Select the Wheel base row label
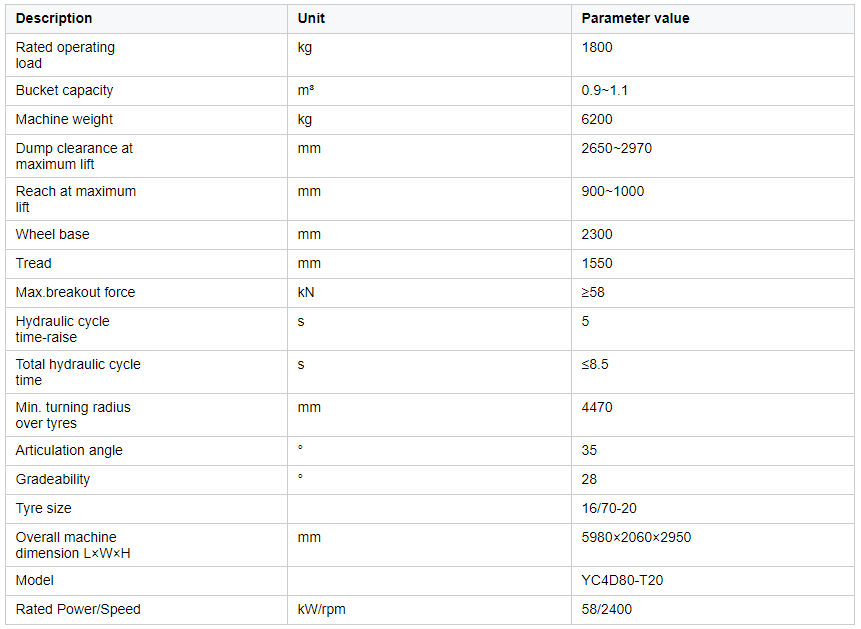 (x=52, y=235)
